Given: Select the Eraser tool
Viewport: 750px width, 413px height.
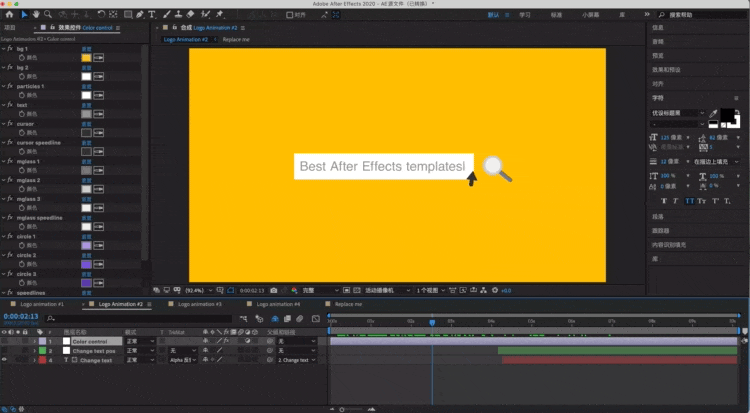Looking at the screenshot, I should [x=190, y=14].
